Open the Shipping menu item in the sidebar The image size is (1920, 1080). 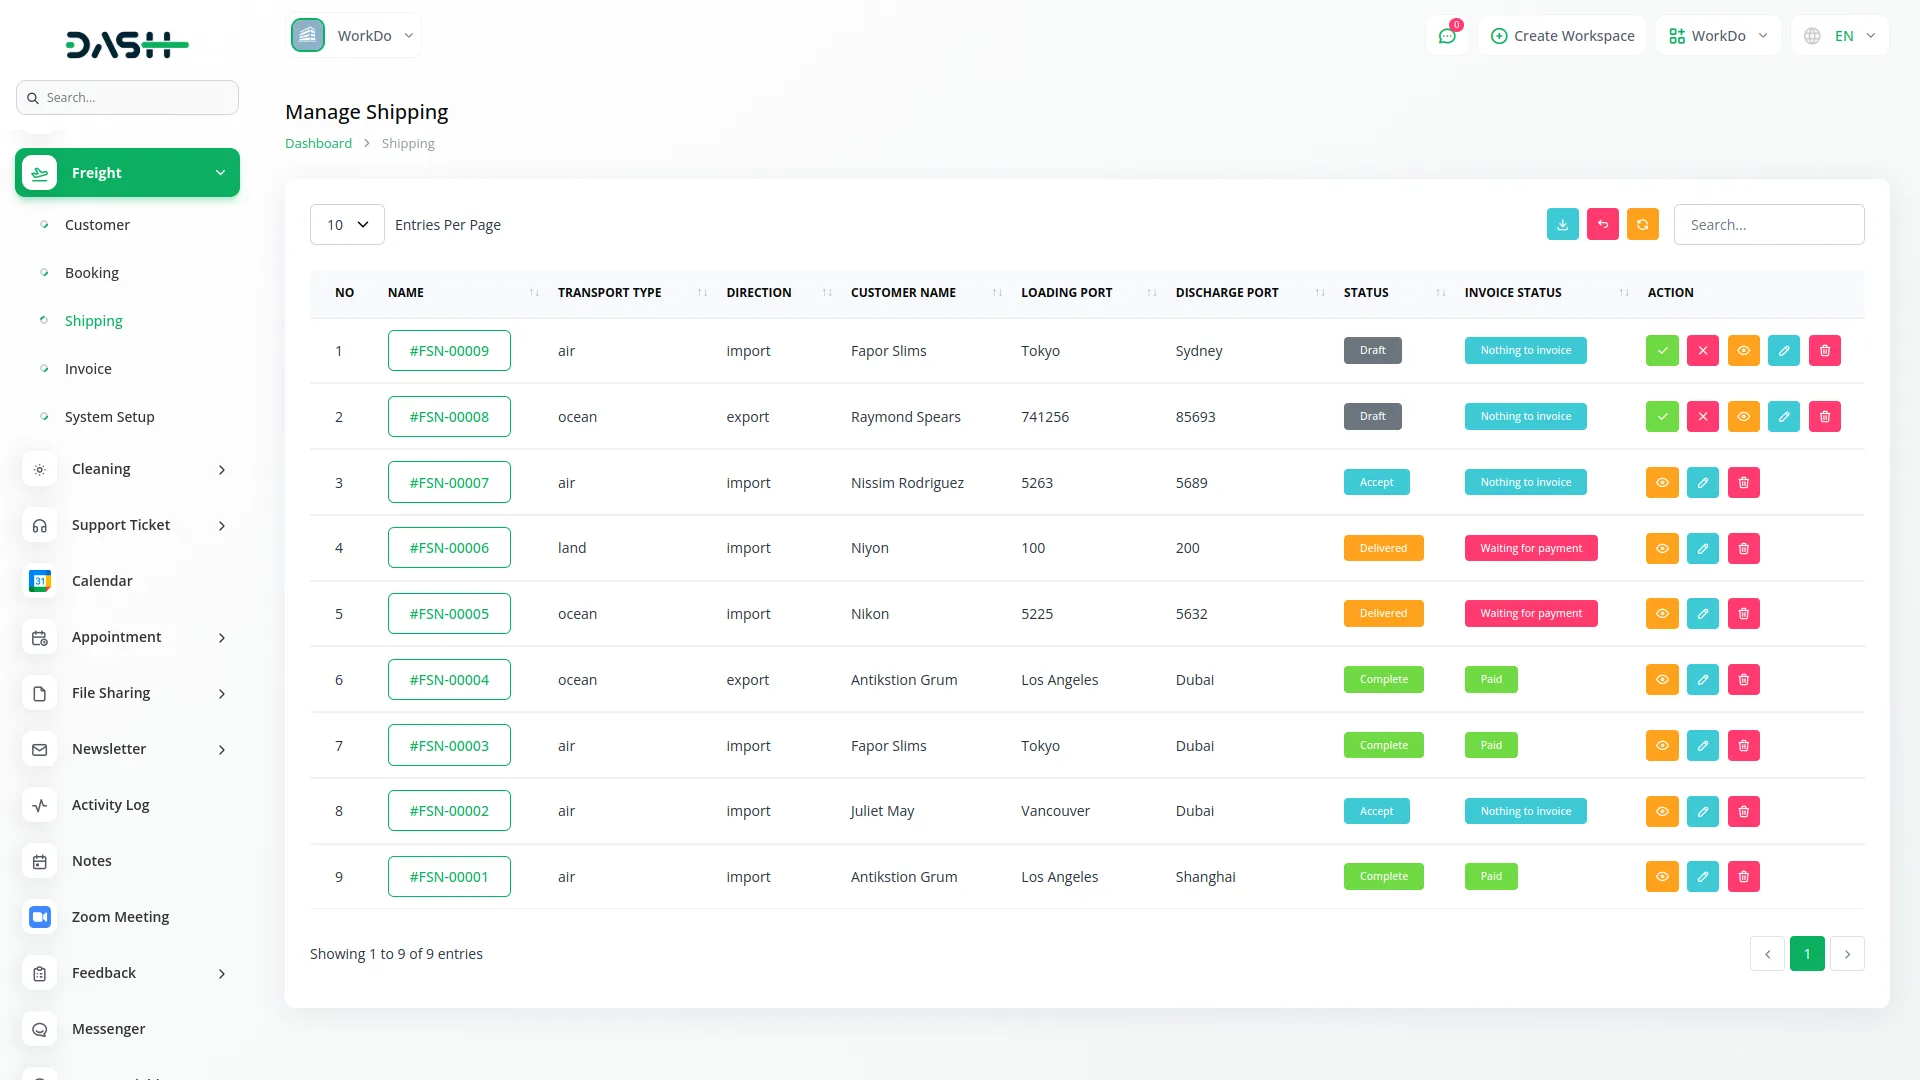coord(93,320)
